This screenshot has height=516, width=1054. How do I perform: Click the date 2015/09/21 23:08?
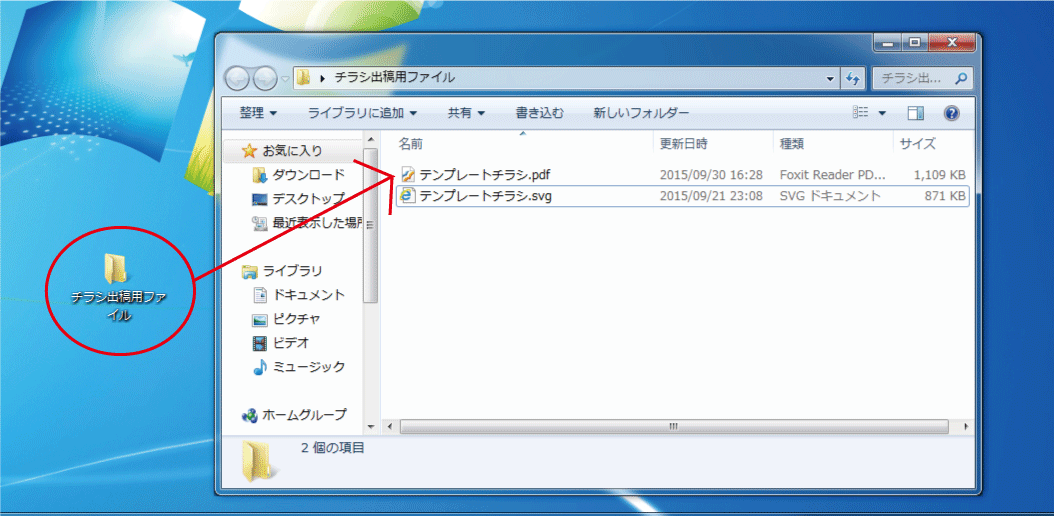click(711, 196)
